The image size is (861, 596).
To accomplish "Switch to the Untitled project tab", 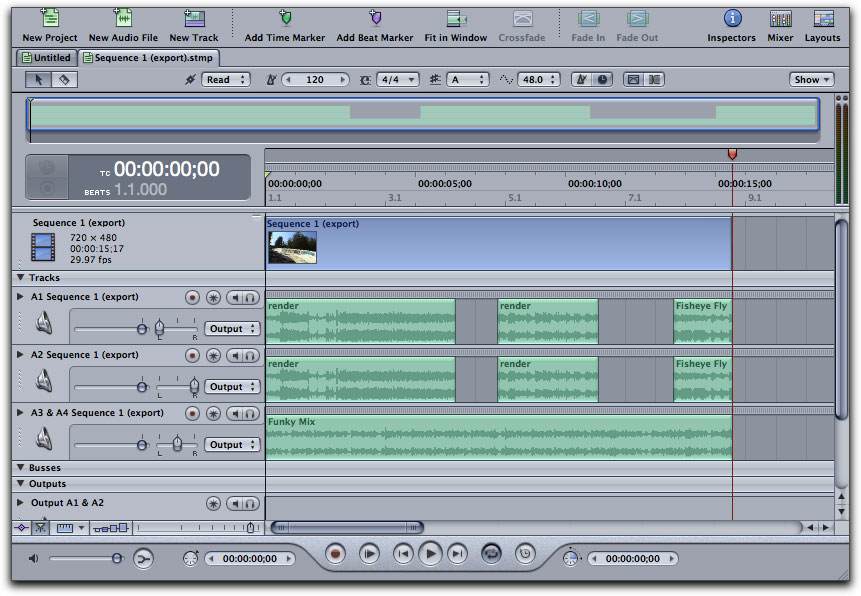I will [x=47, y=58].
